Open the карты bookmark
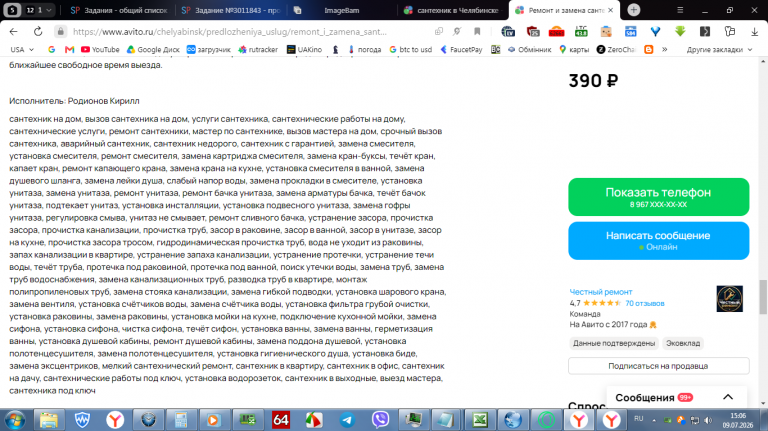 click(x=574, y=49)
